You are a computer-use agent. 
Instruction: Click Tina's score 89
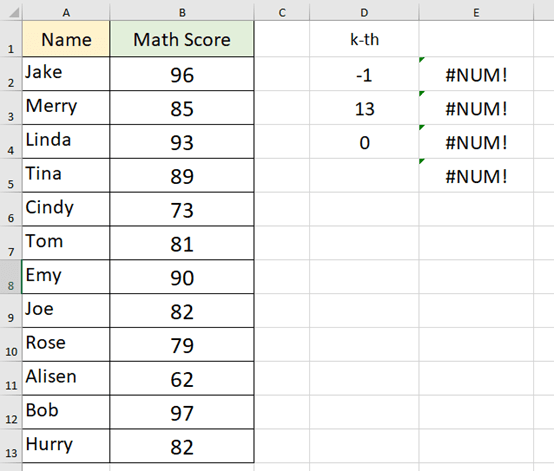tap(182, 175)
